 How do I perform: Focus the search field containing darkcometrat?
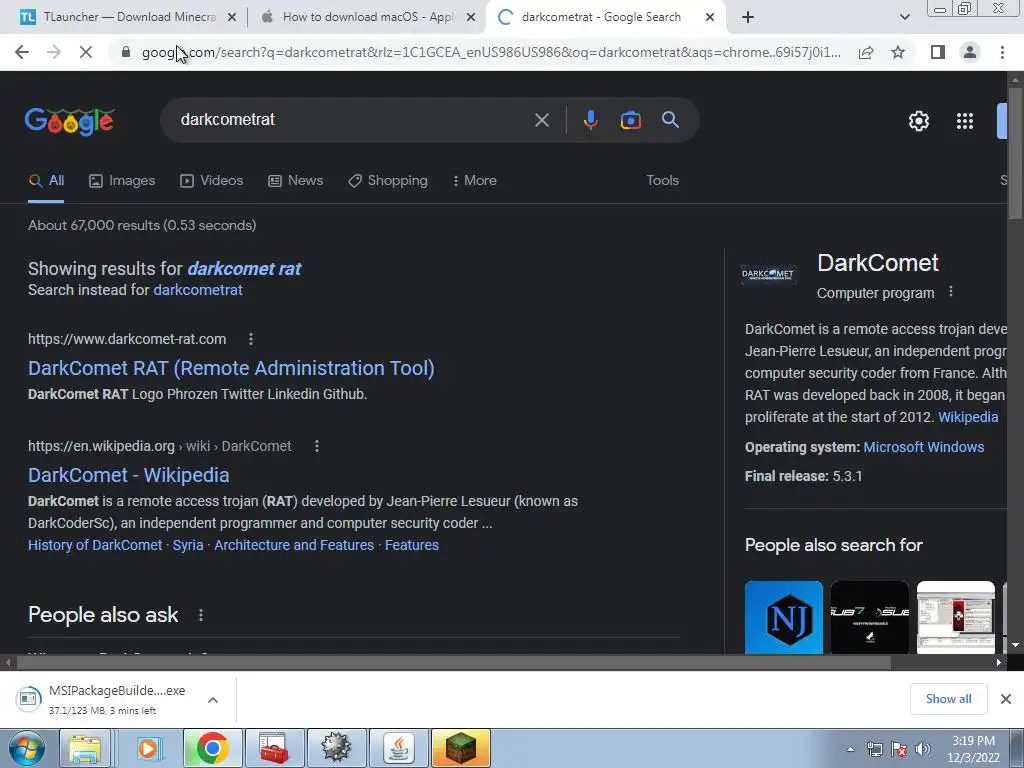pos(353,120)
